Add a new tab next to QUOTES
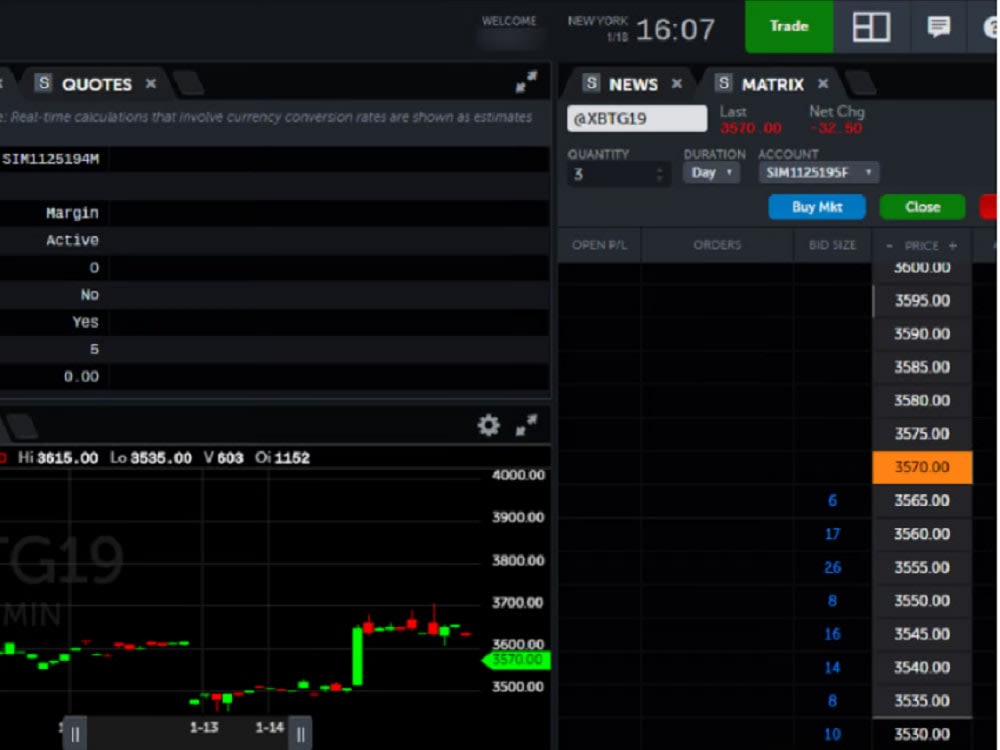The height and width of the screenshot is (750, 1000). [x=188, y=84]
